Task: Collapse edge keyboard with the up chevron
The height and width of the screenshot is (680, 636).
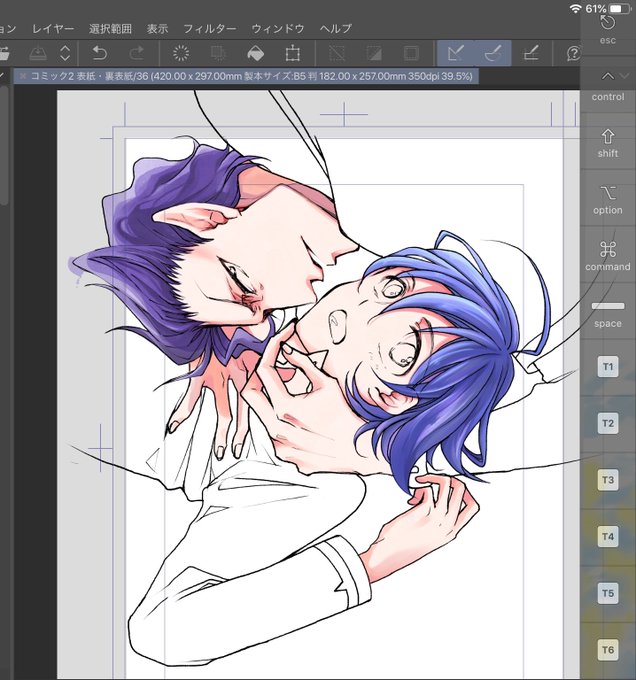Action: tap(608, 76)
